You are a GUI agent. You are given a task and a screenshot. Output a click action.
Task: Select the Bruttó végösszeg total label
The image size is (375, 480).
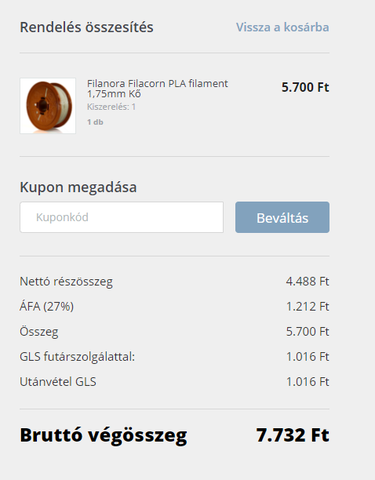pos(103,435)
